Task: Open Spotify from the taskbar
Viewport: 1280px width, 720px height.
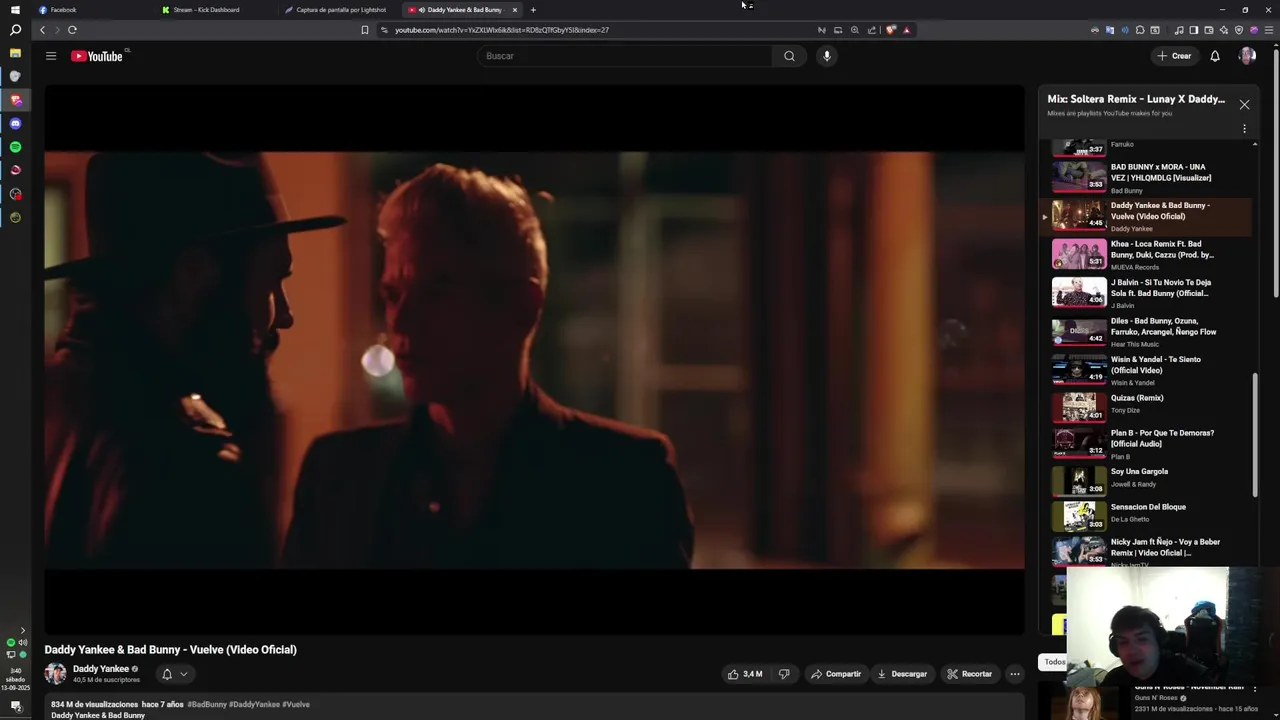Action: [x=15, y=147]
